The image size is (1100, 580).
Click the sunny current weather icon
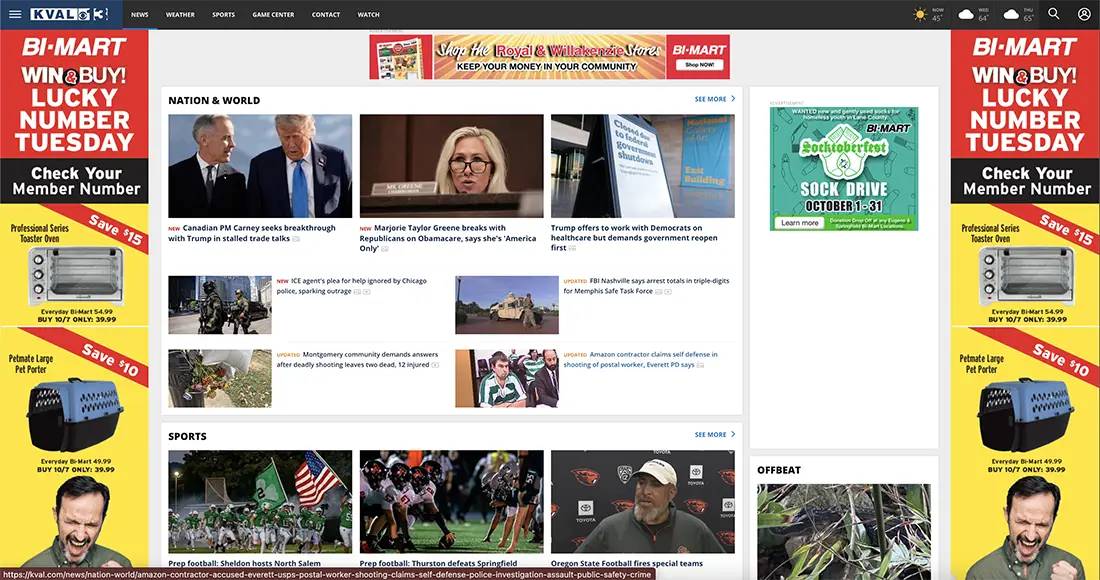[x=920, y=14]
